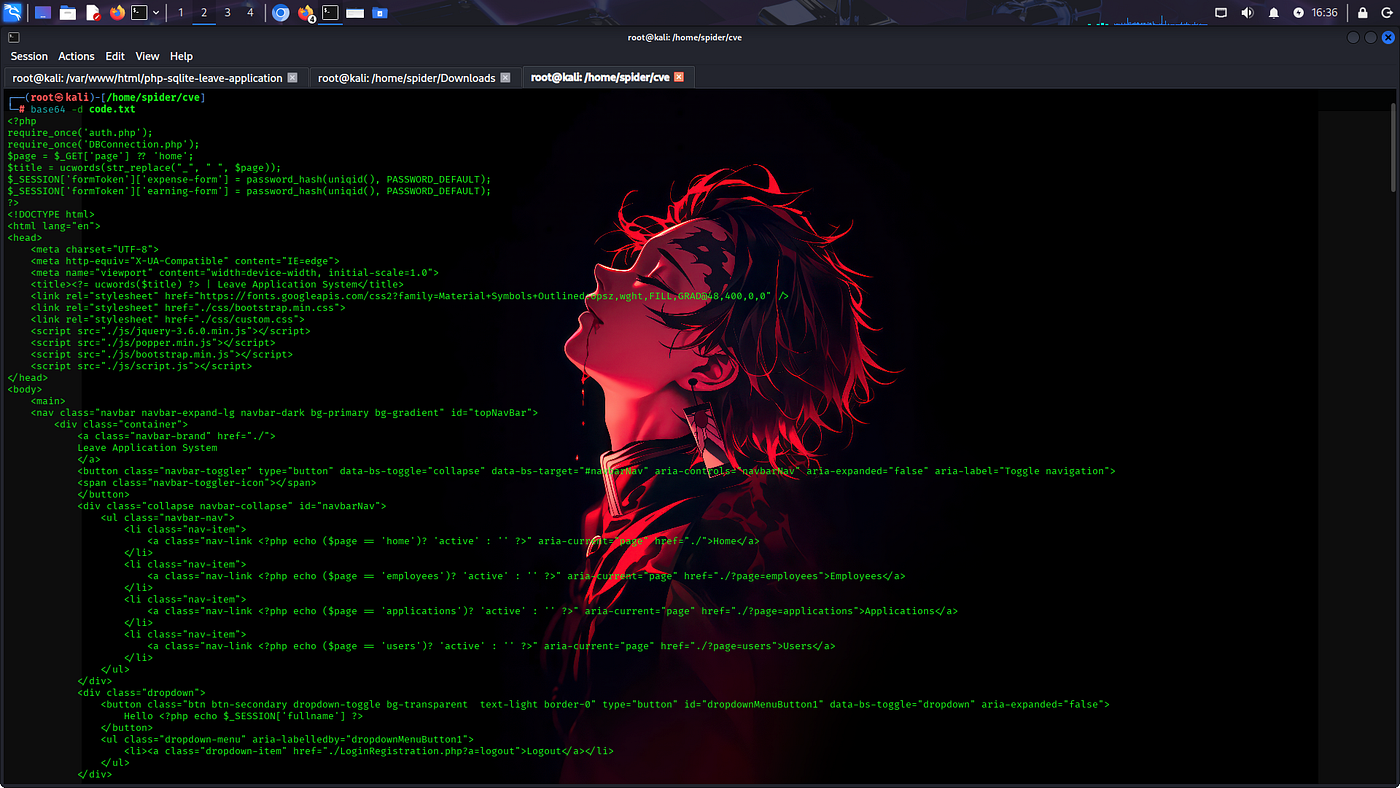Open the Session menu
The height and width of the screenshot is (788, 1400).
pos(29,57)
